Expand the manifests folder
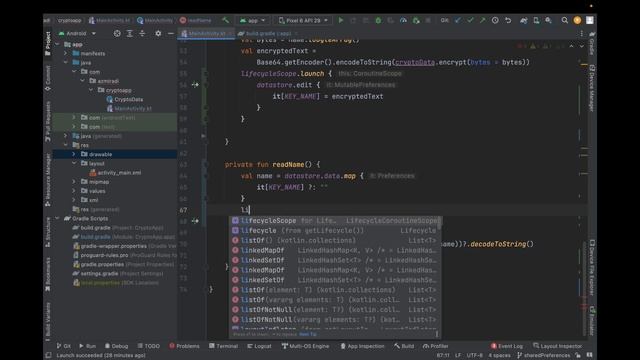The image size is (640, 360). click(x=65, y=53)
